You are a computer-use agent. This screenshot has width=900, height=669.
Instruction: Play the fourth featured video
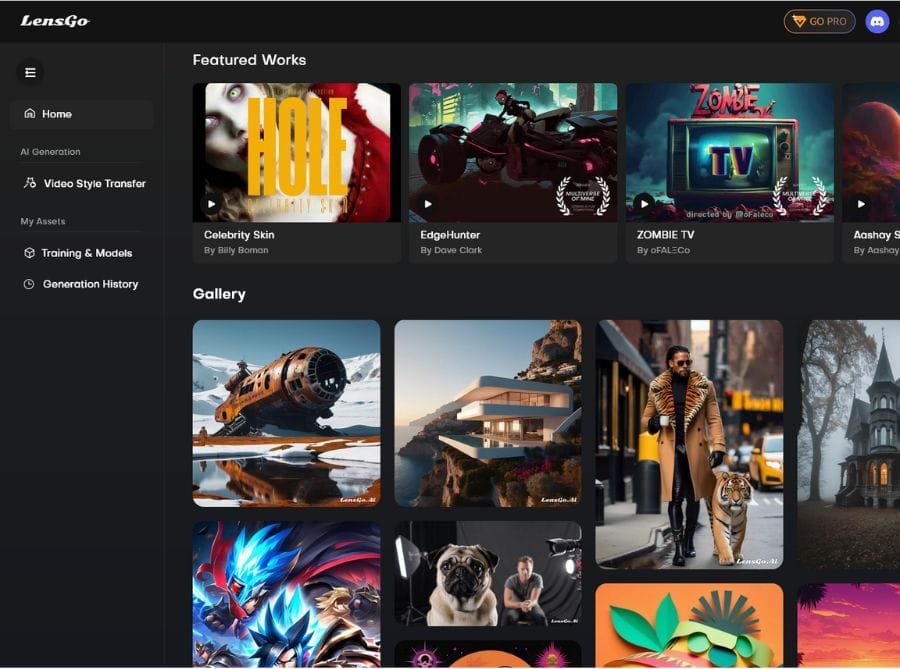pos(861,204)
